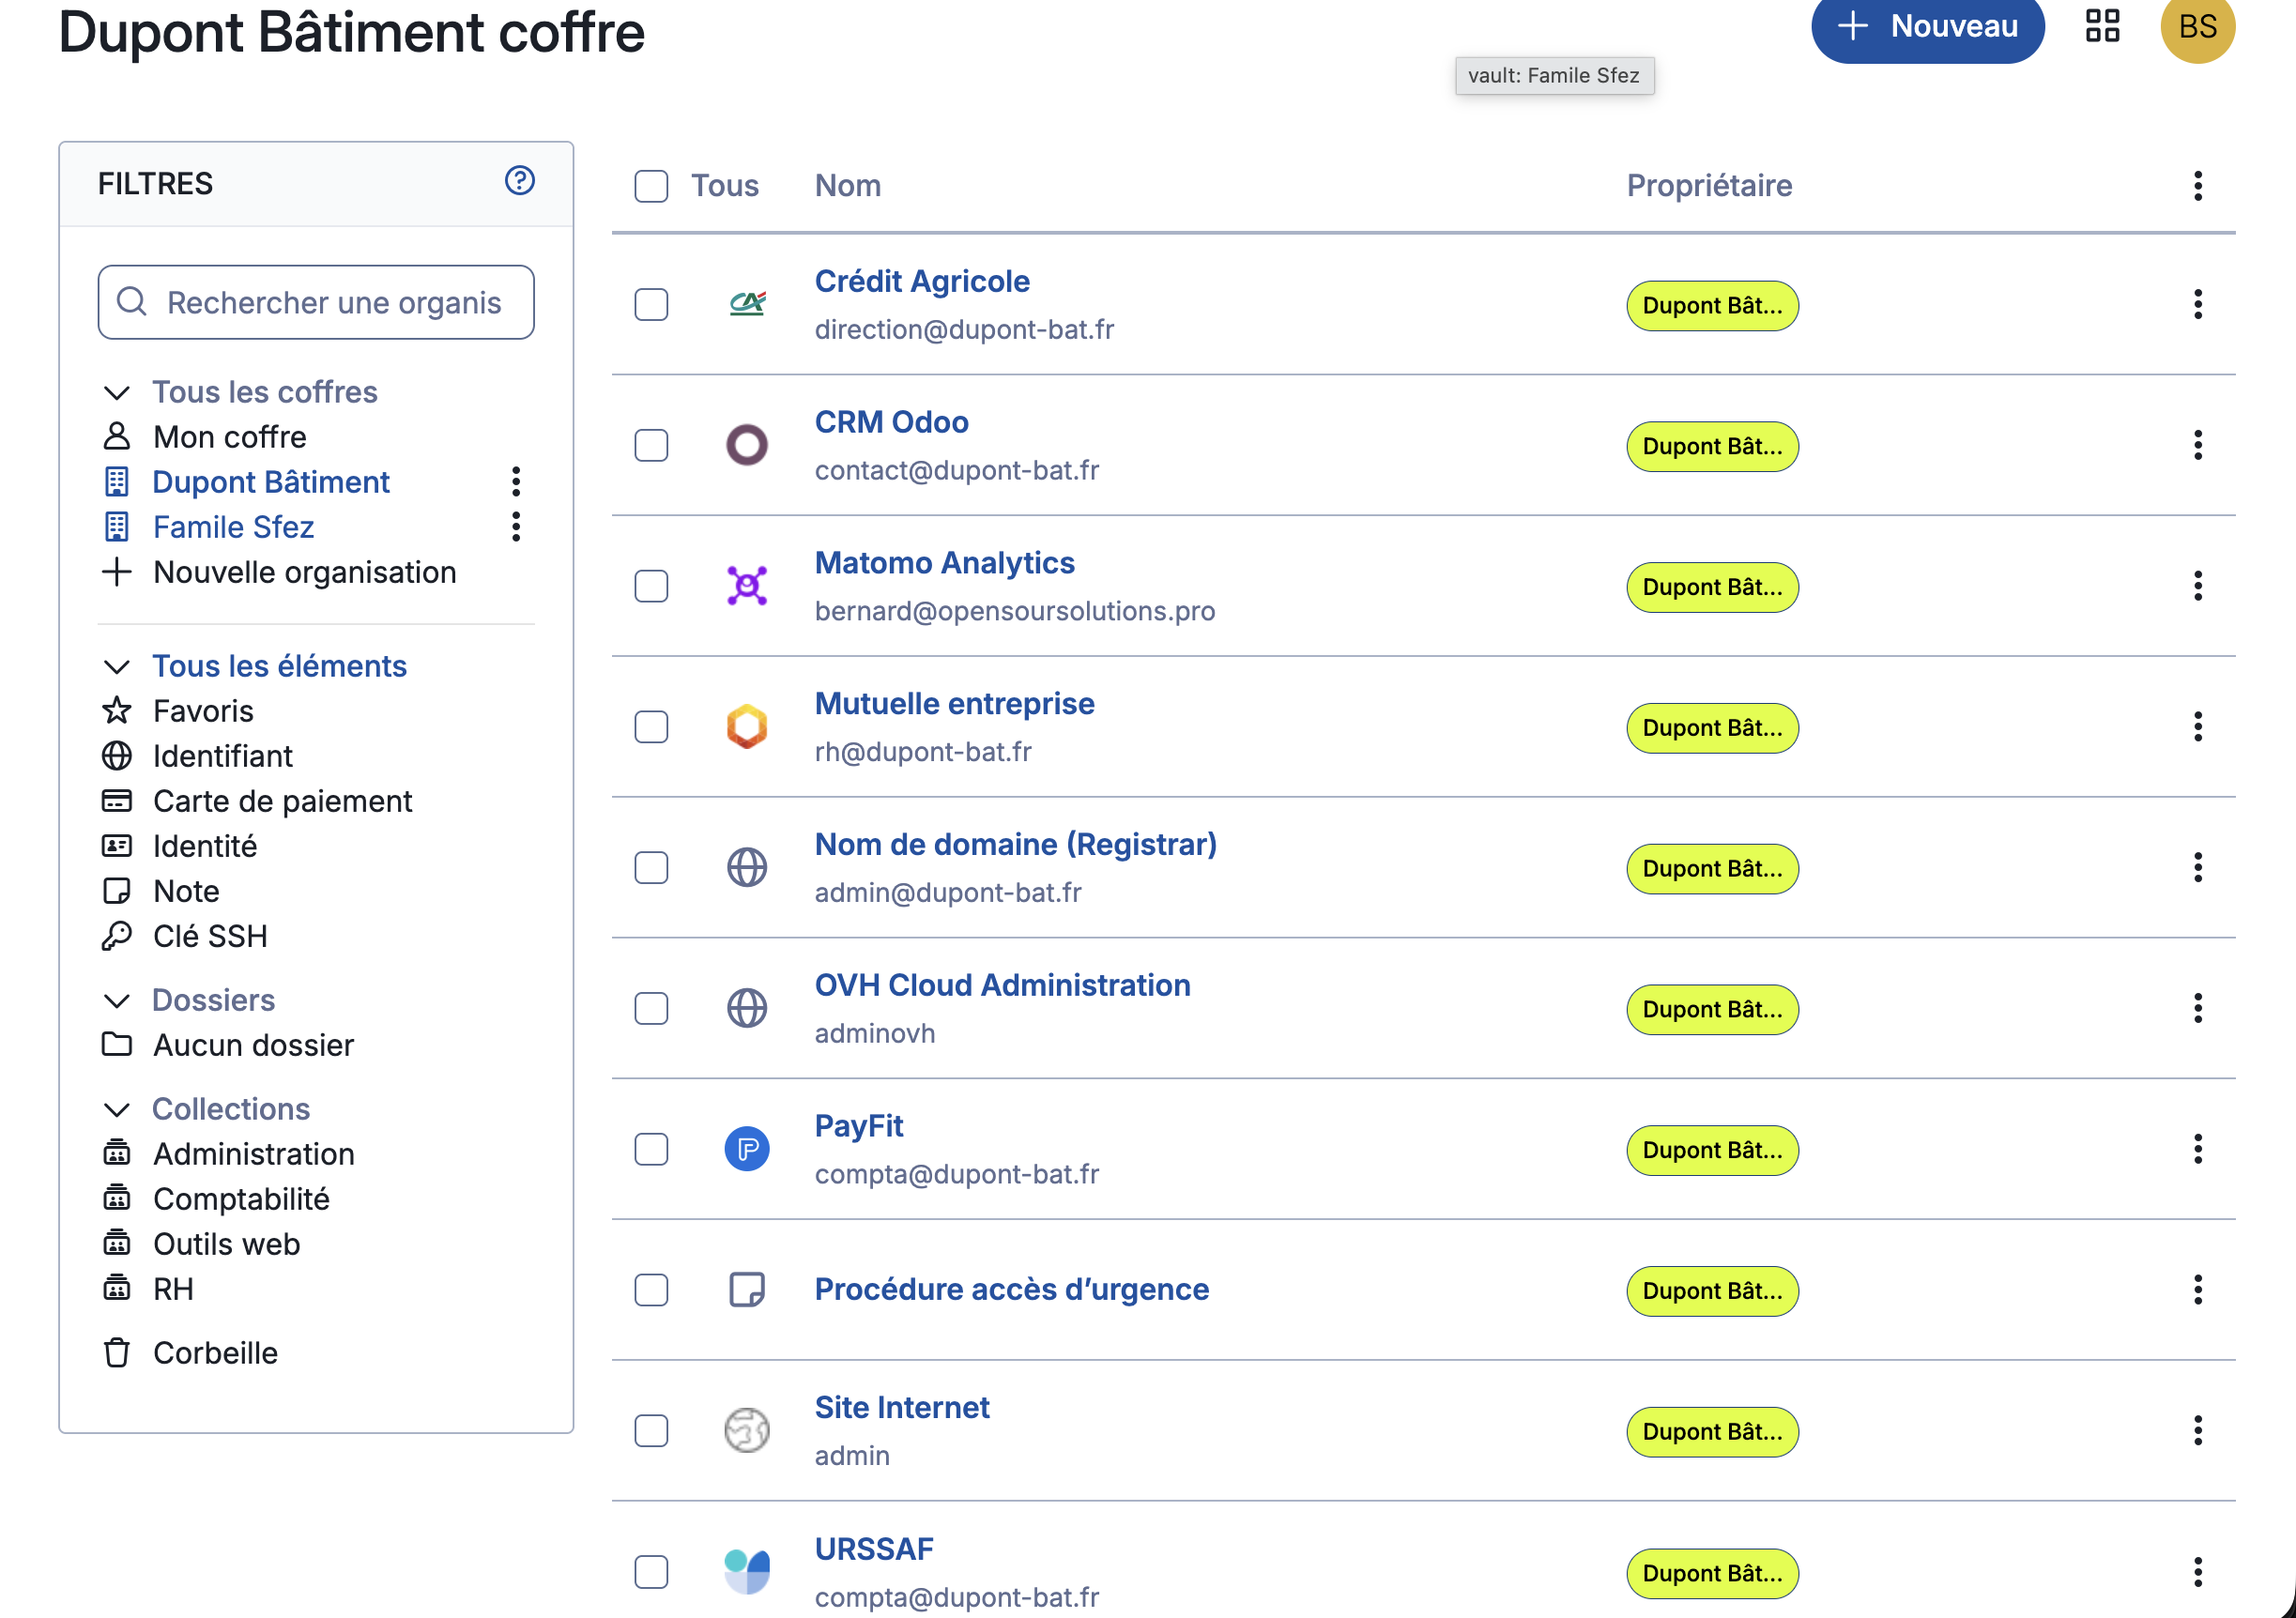Select the Matomo Analytics checkbox
2296x1618 pixels.
651,586
